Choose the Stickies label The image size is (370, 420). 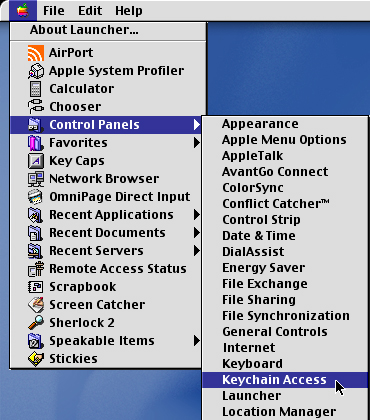tap(73, 359)
